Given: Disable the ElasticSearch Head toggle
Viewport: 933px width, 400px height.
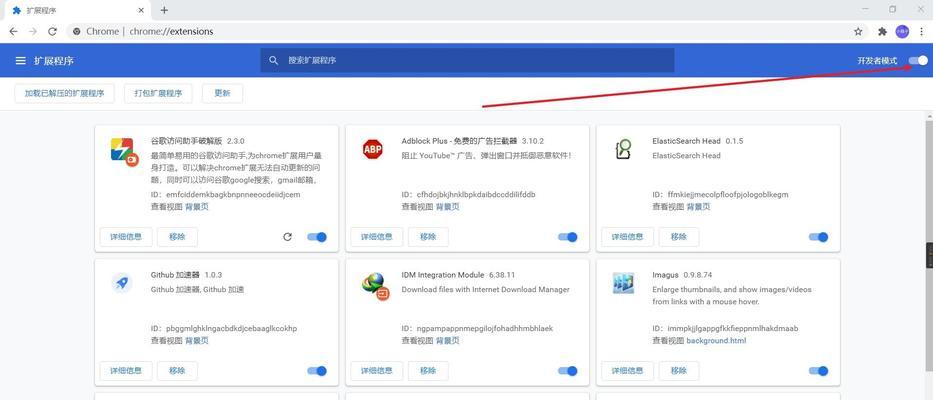Looking at the screenshot, I should [818, 237].
